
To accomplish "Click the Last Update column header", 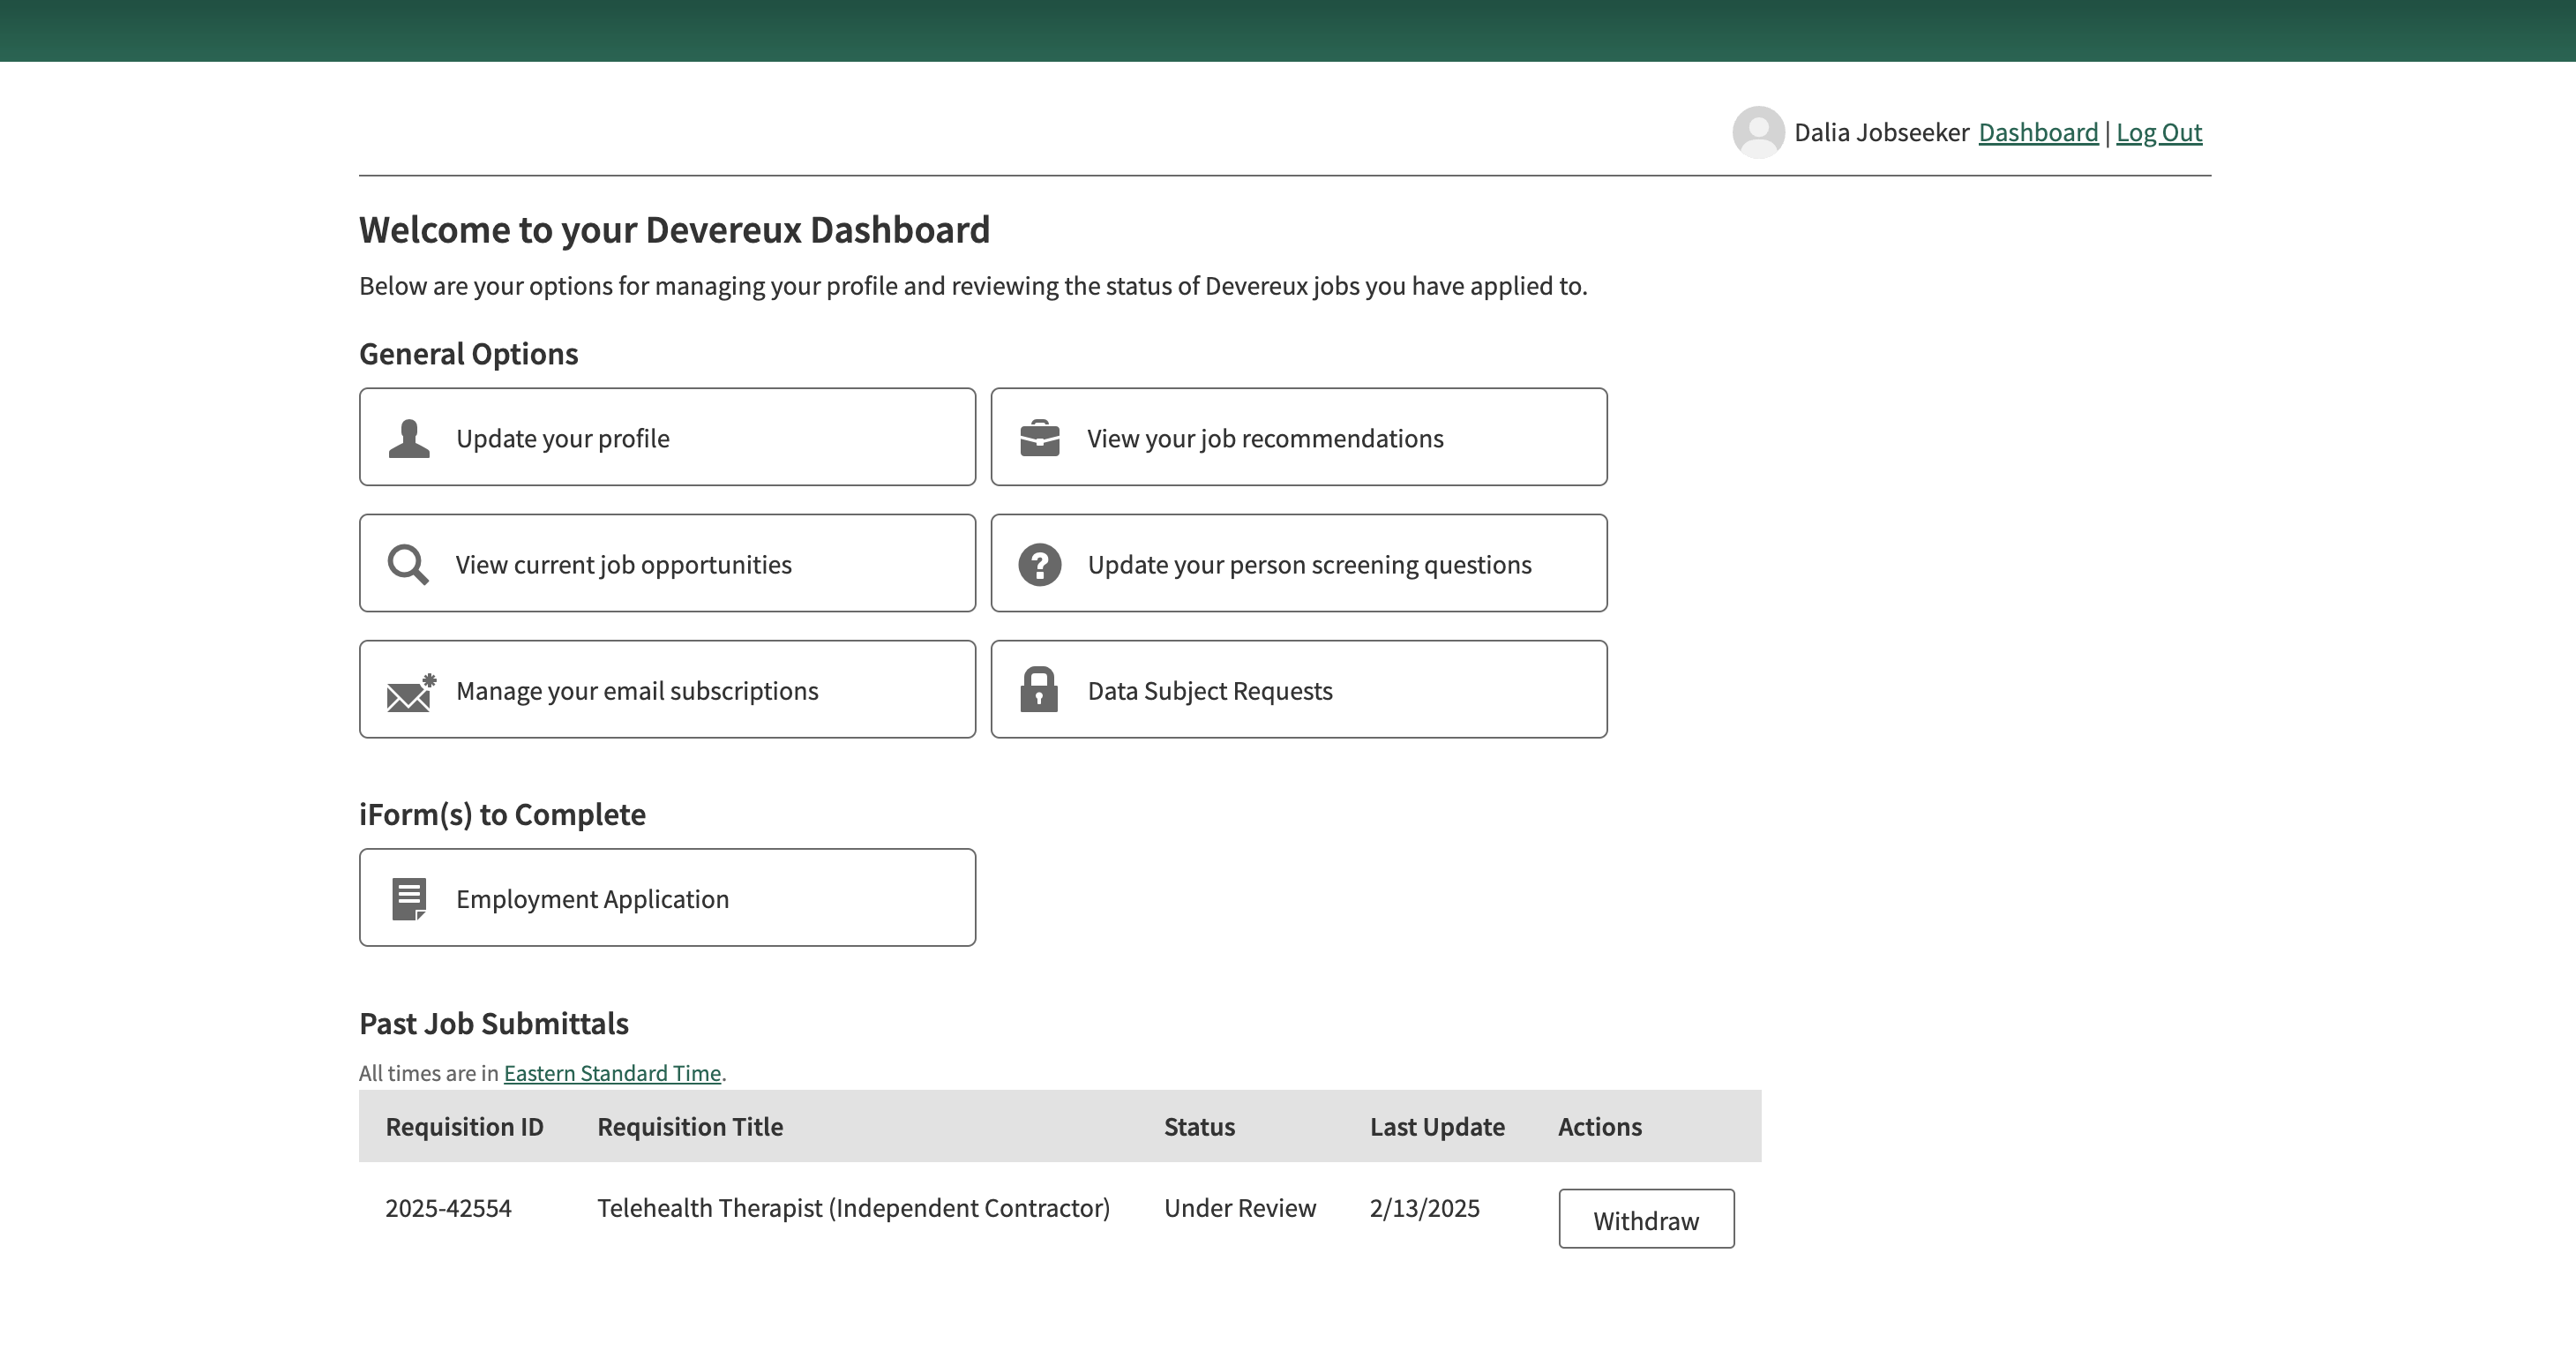I will tap(1437, 1127).
